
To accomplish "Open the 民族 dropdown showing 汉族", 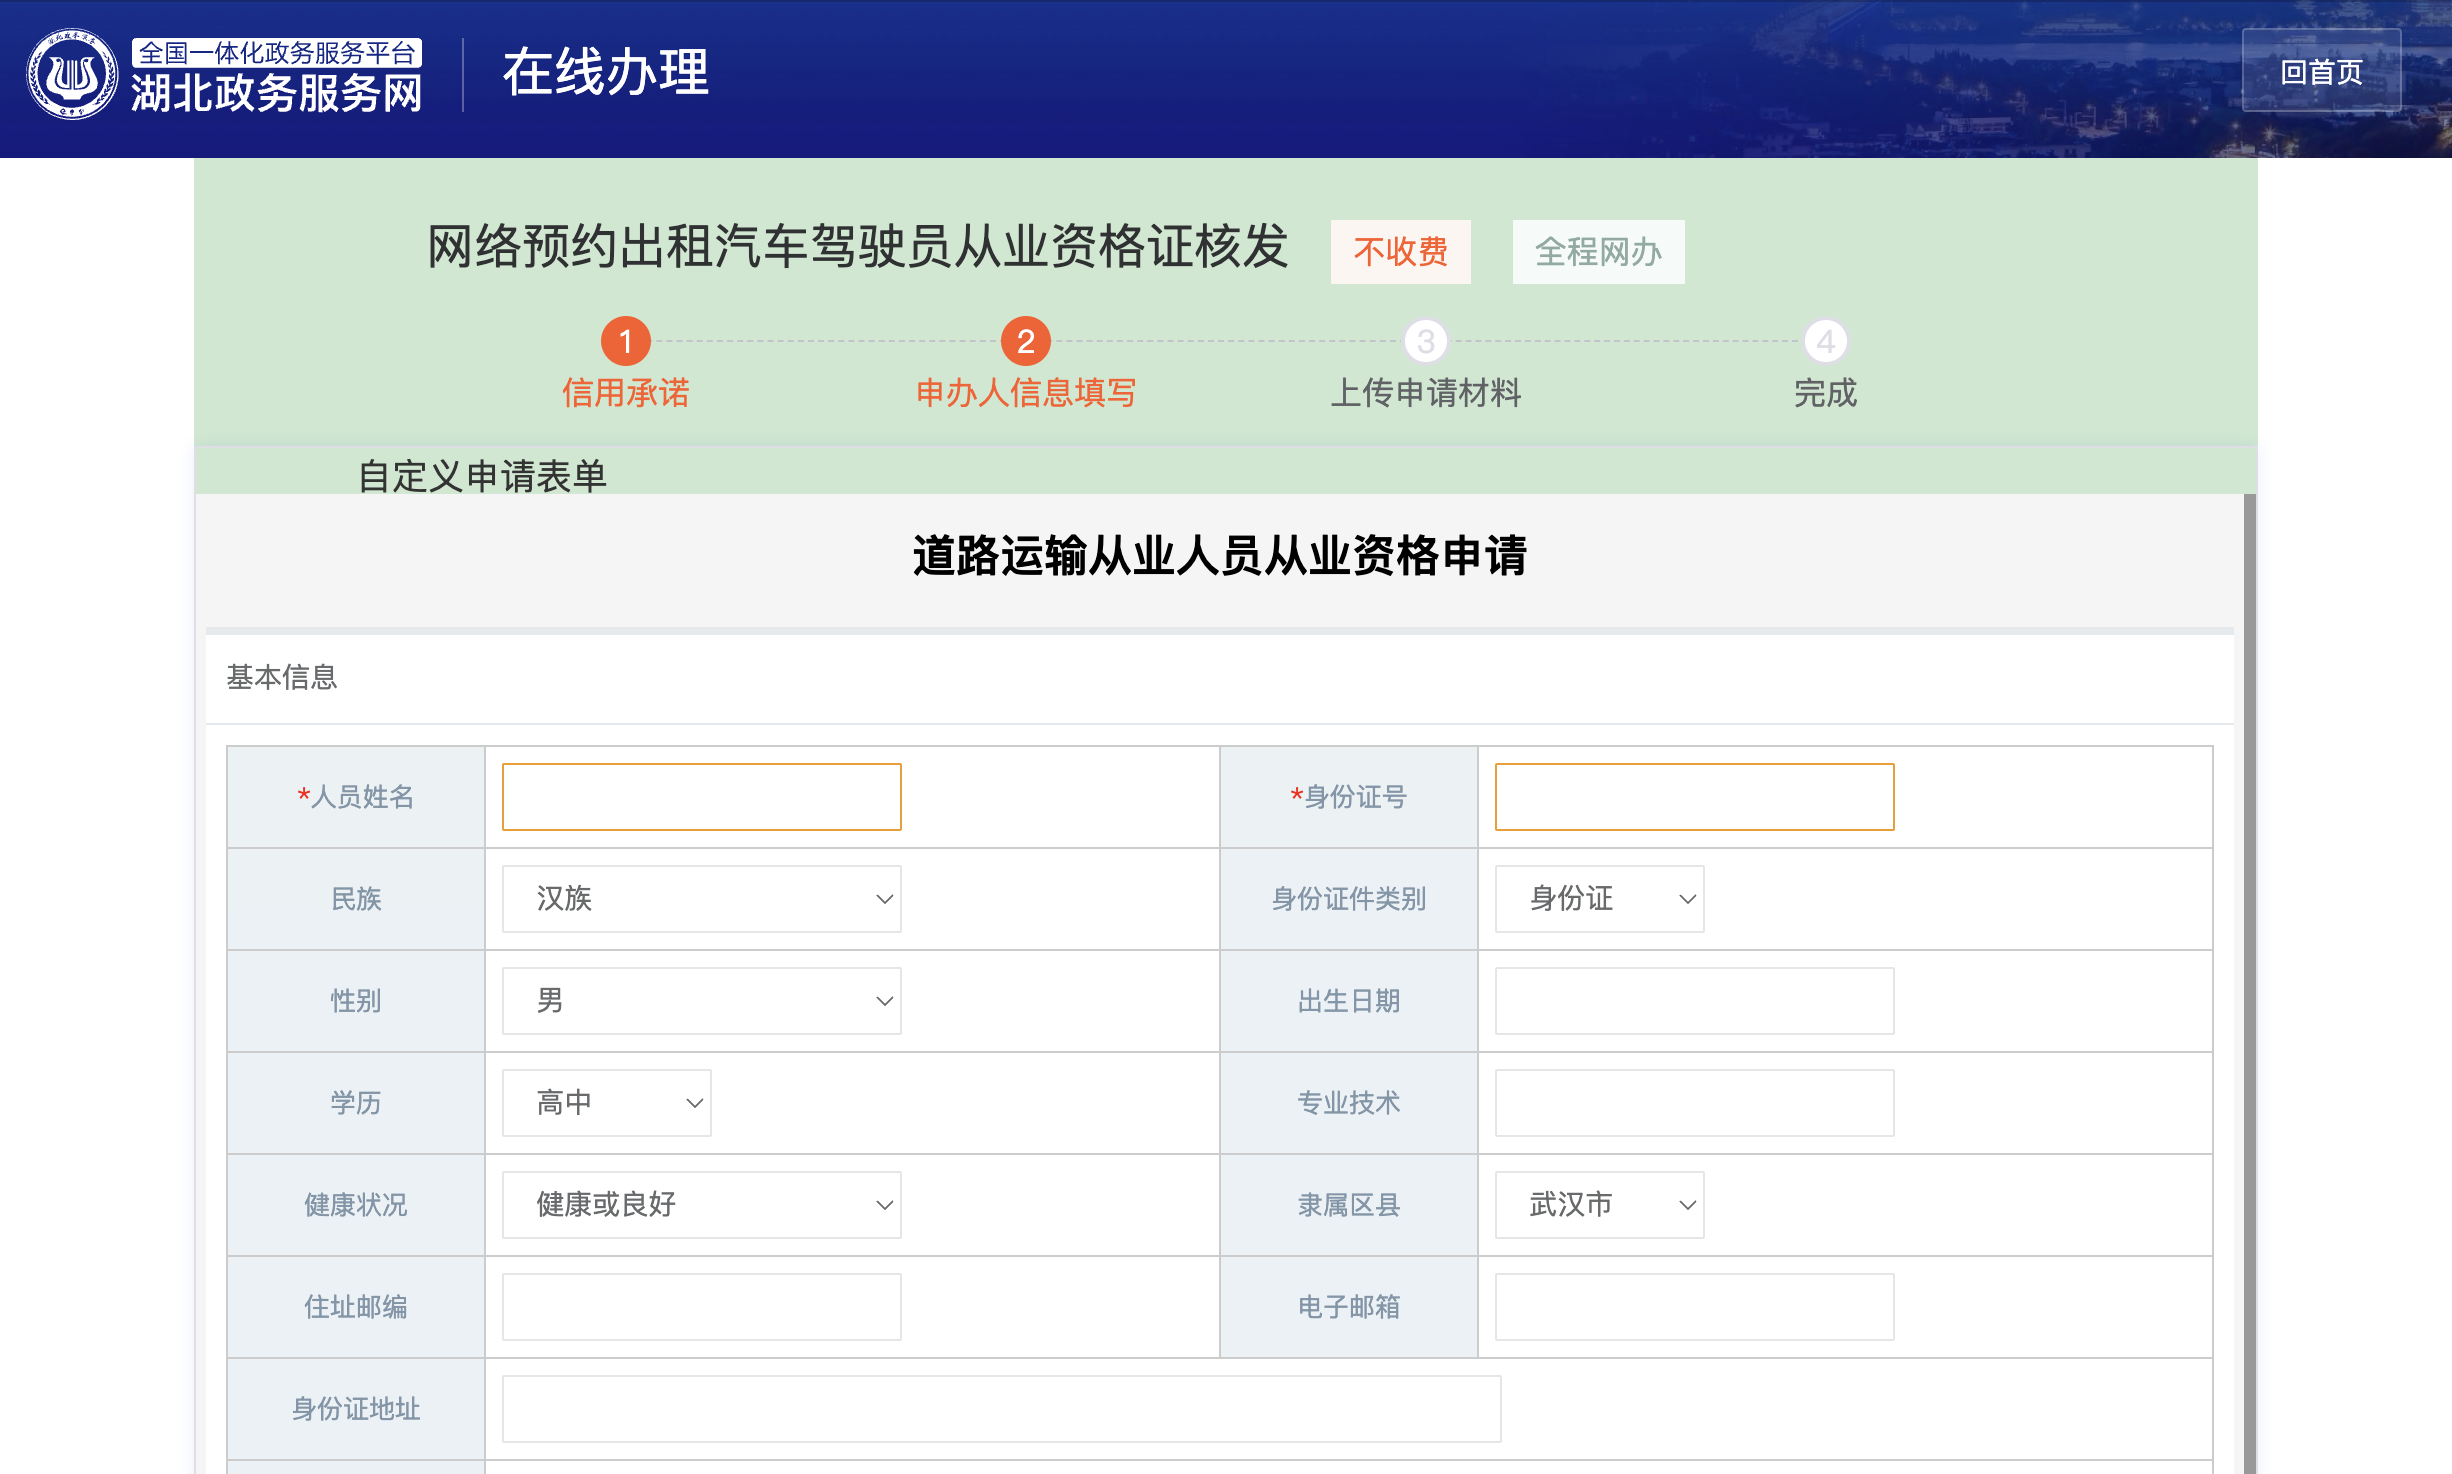I will (x=701, y=898).
